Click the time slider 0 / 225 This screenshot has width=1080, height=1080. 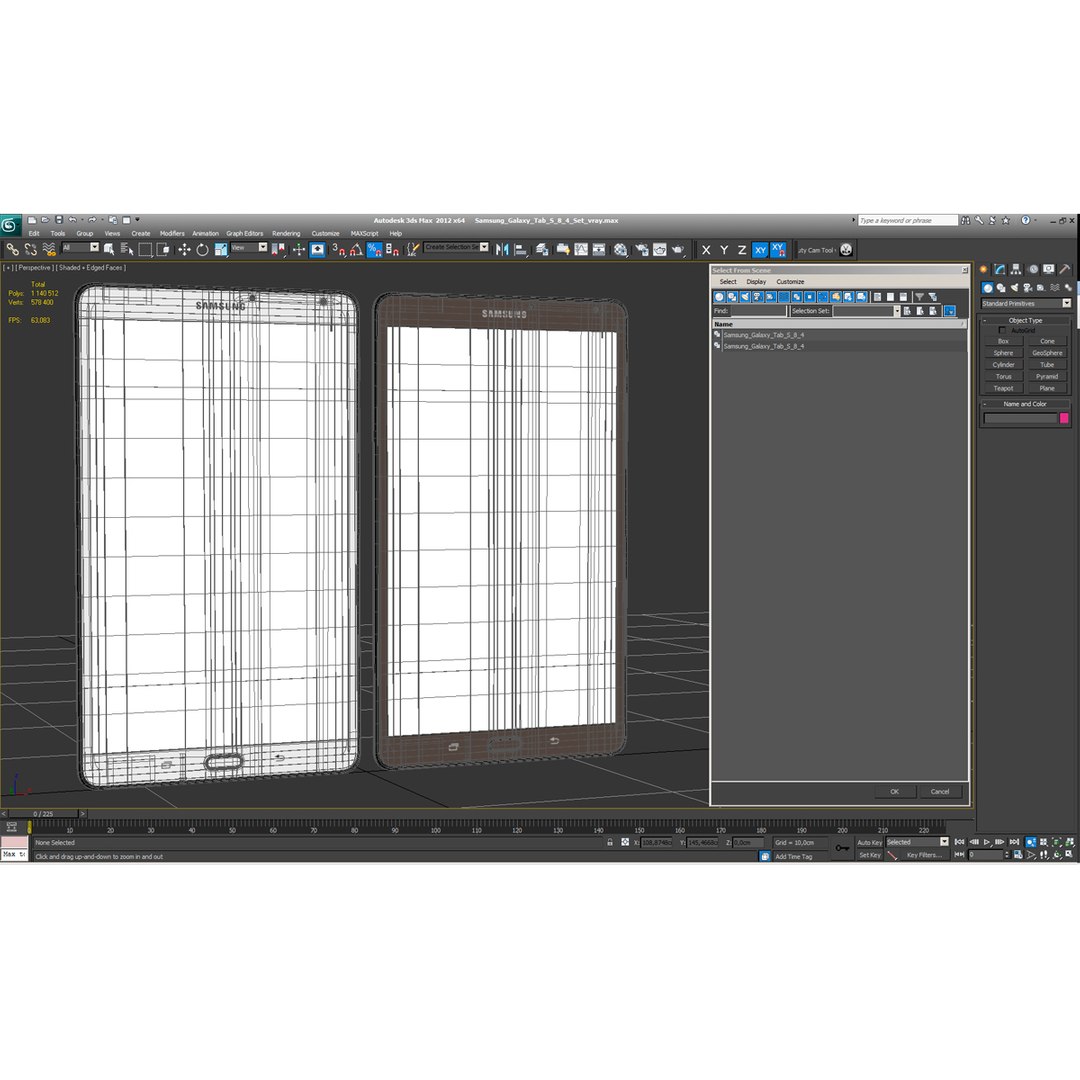coord(43,813)
